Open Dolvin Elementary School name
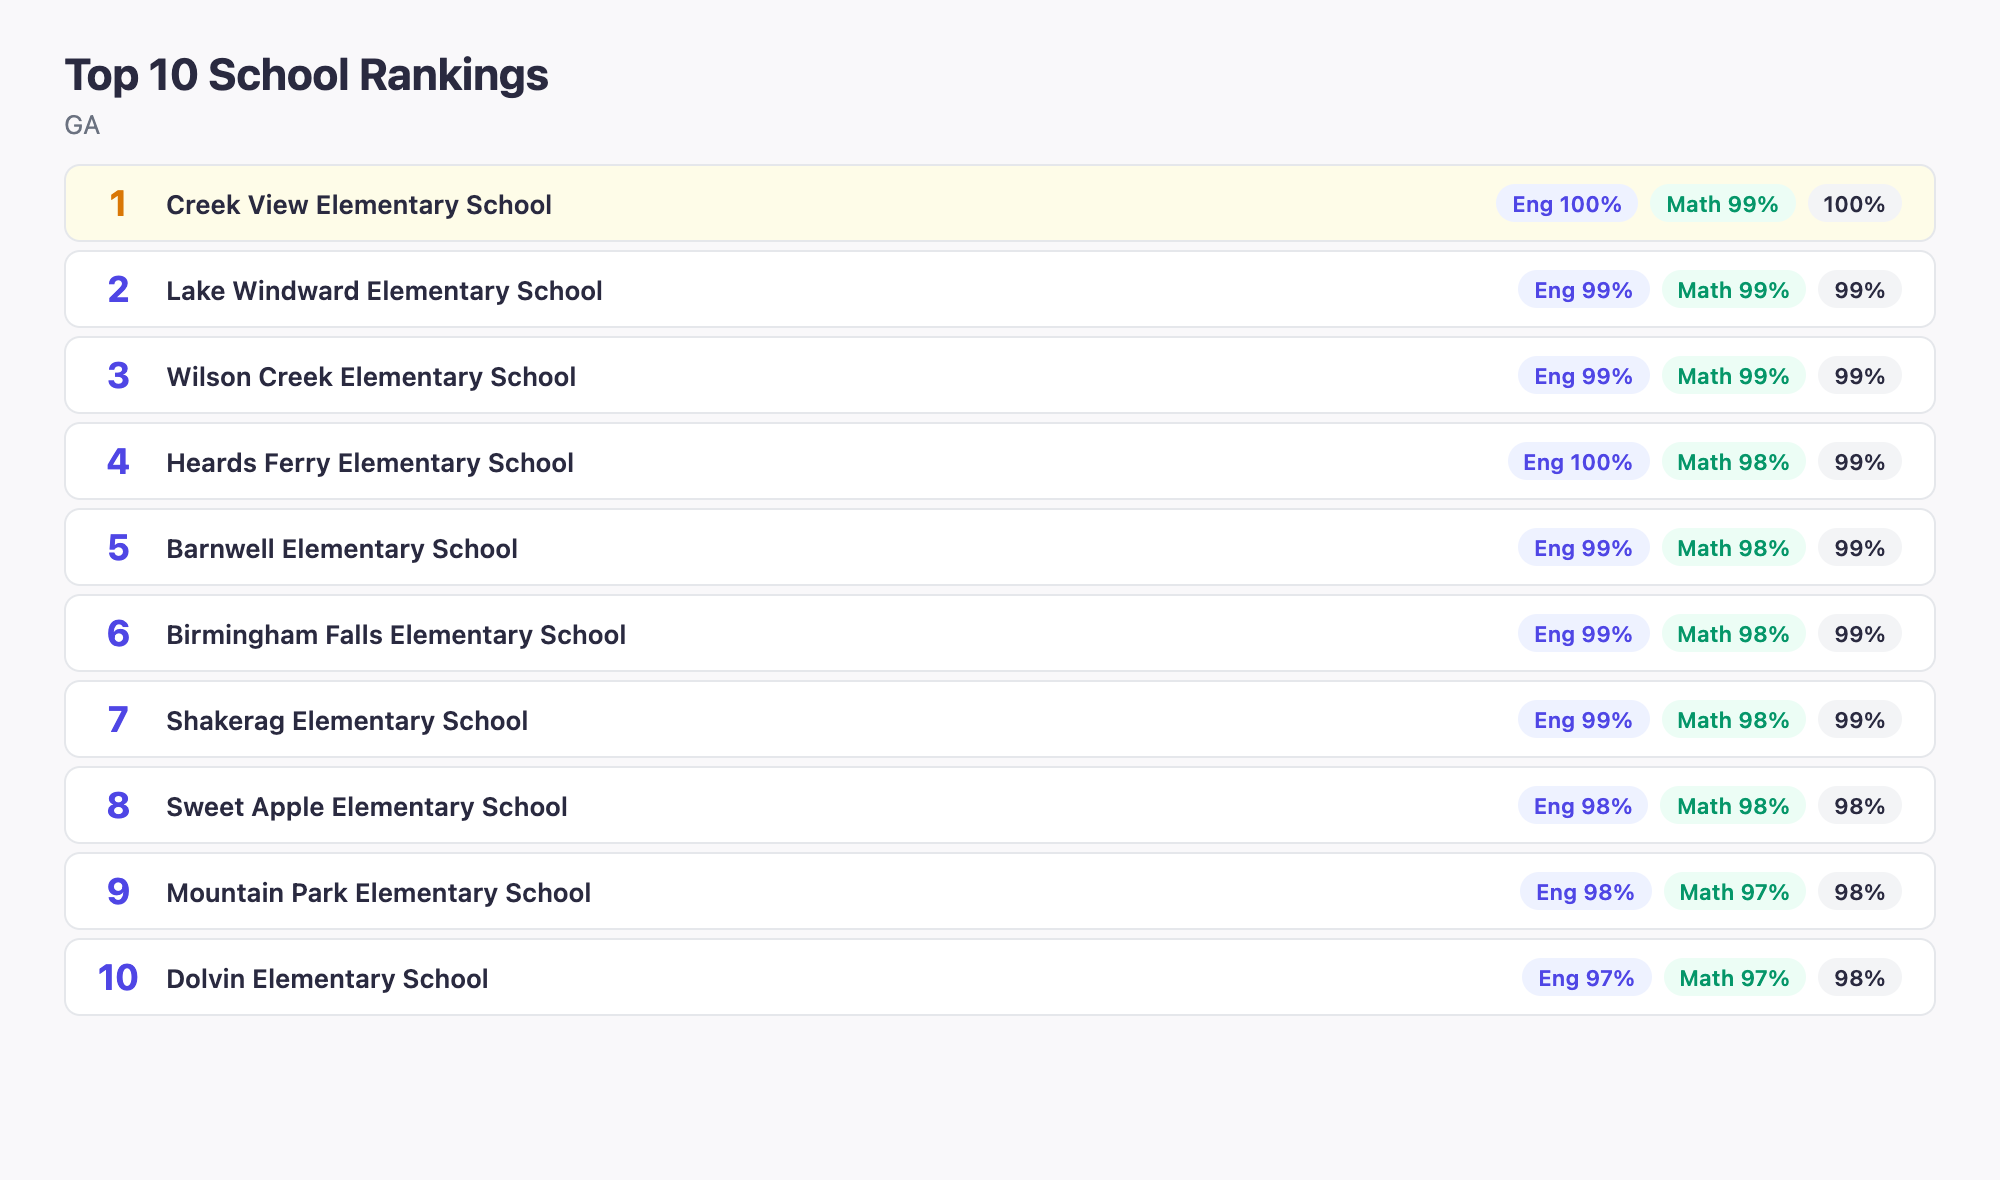Viewport: 2000px width, 1180px height. [327, 978]
